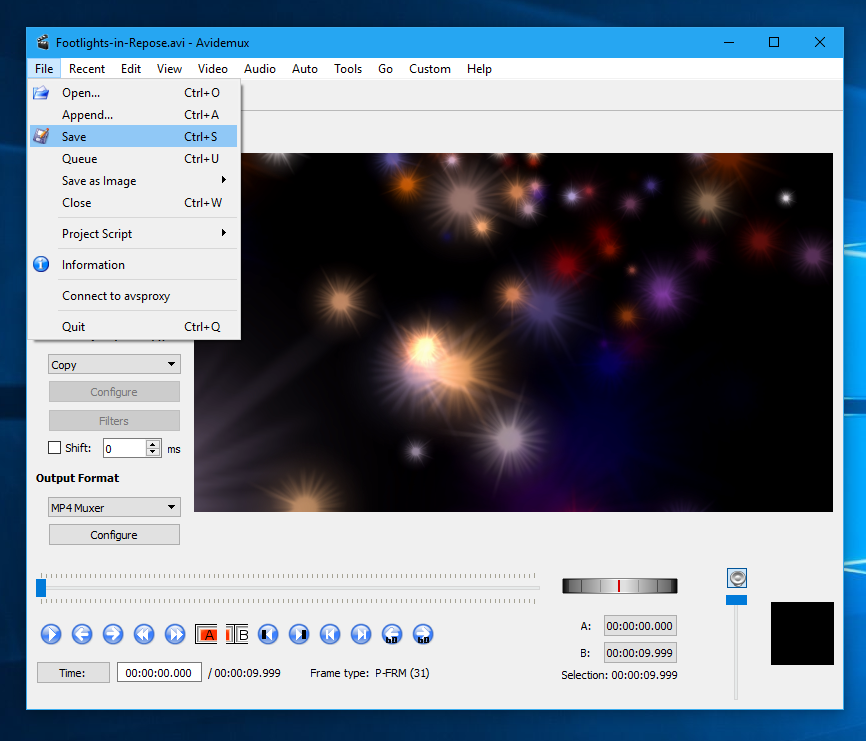Screen dimensions: 866x741
Task: Open the Go menu
Action: 386,68
